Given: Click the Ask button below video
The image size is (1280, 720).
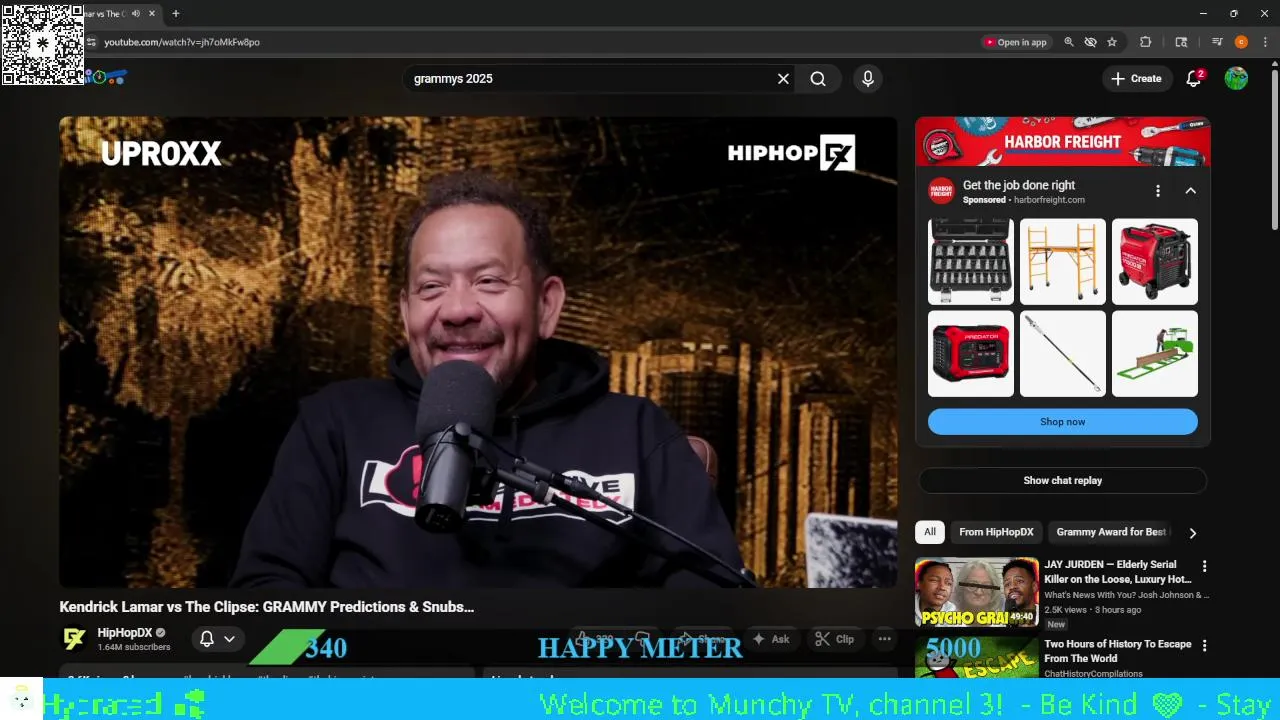Looking at the screenshot, I should 771,639.
